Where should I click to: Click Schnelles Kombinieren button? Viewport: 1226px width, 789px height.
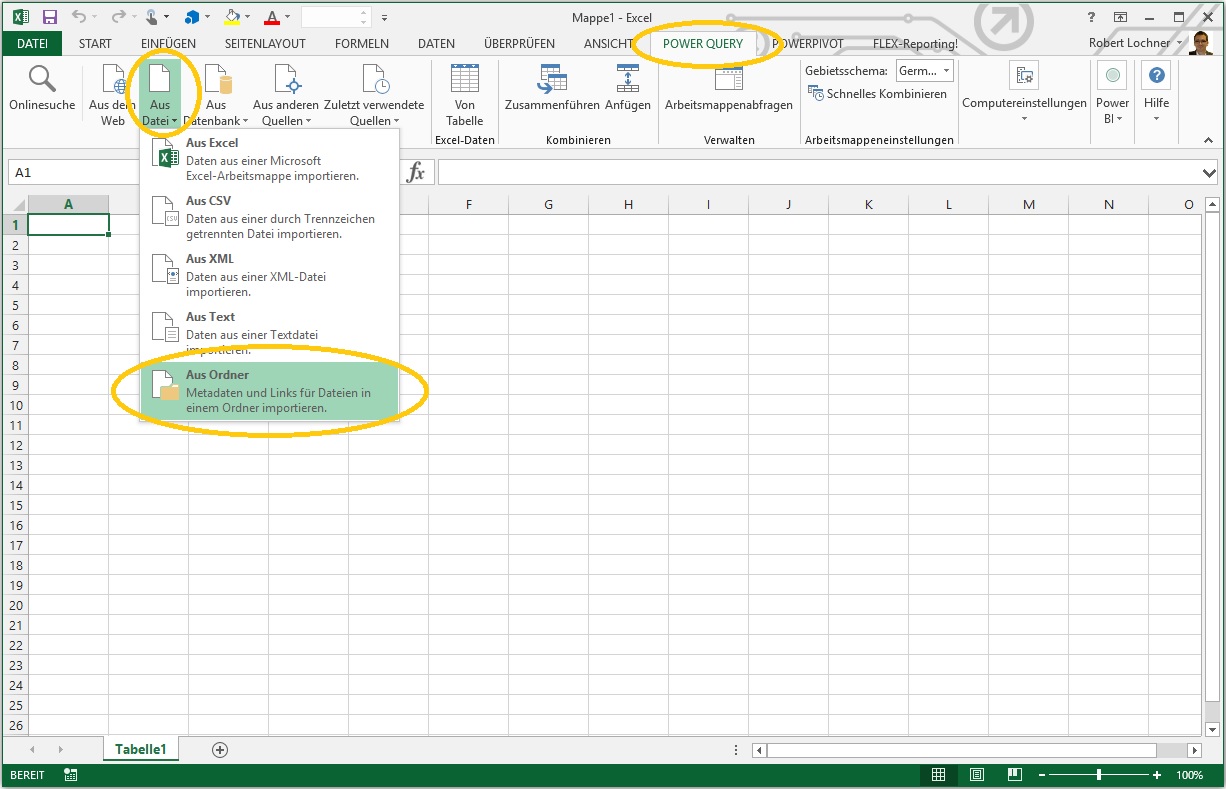tap(877, 94)
